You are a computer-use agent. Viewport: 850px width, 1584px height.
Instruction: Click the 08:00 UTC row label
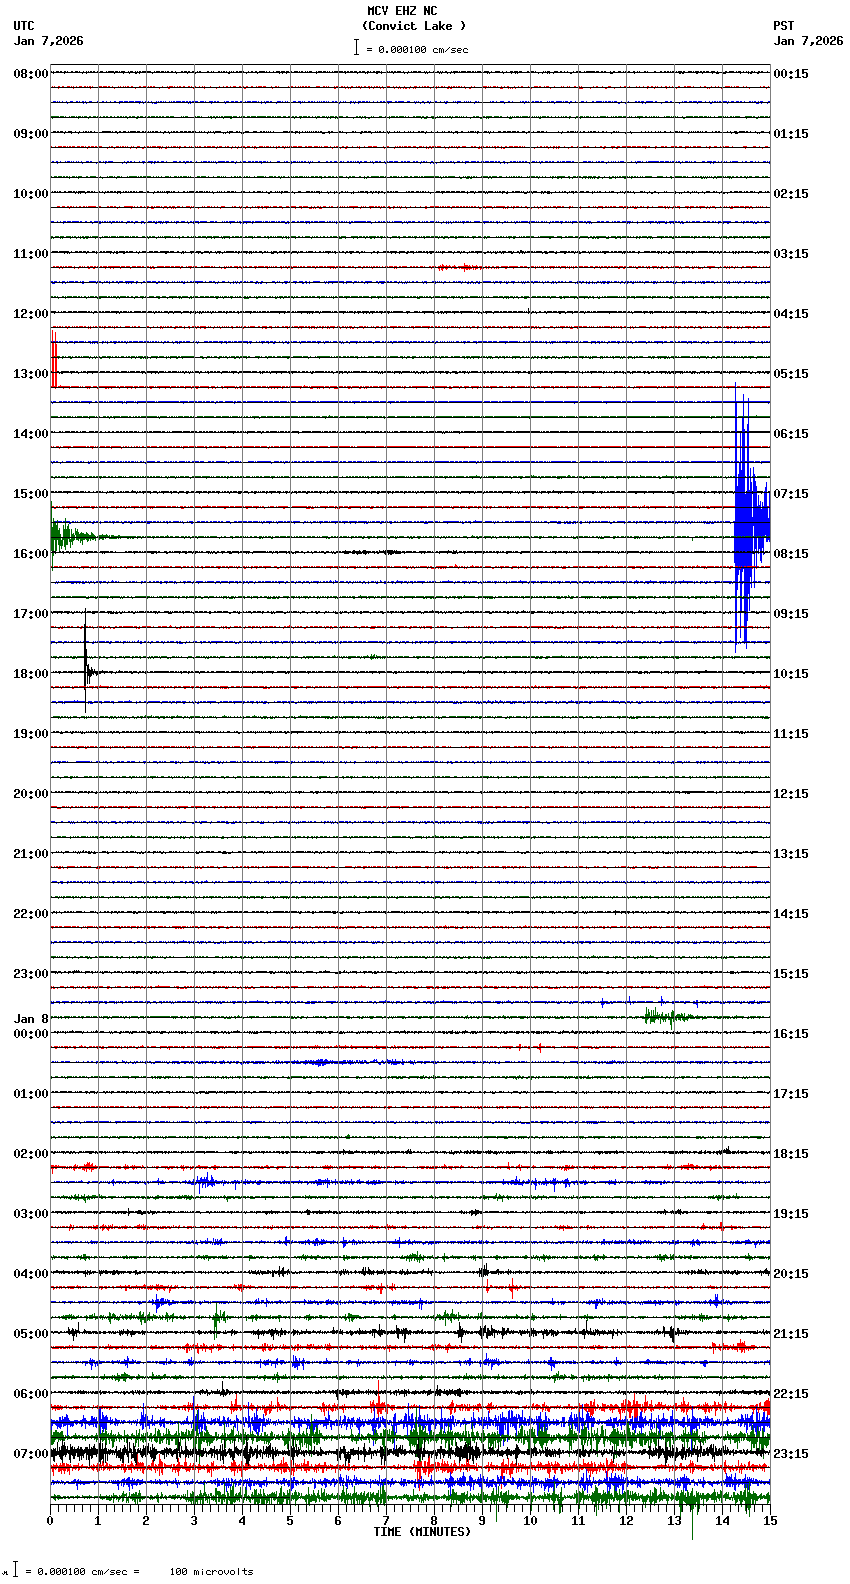pos(31,74)
